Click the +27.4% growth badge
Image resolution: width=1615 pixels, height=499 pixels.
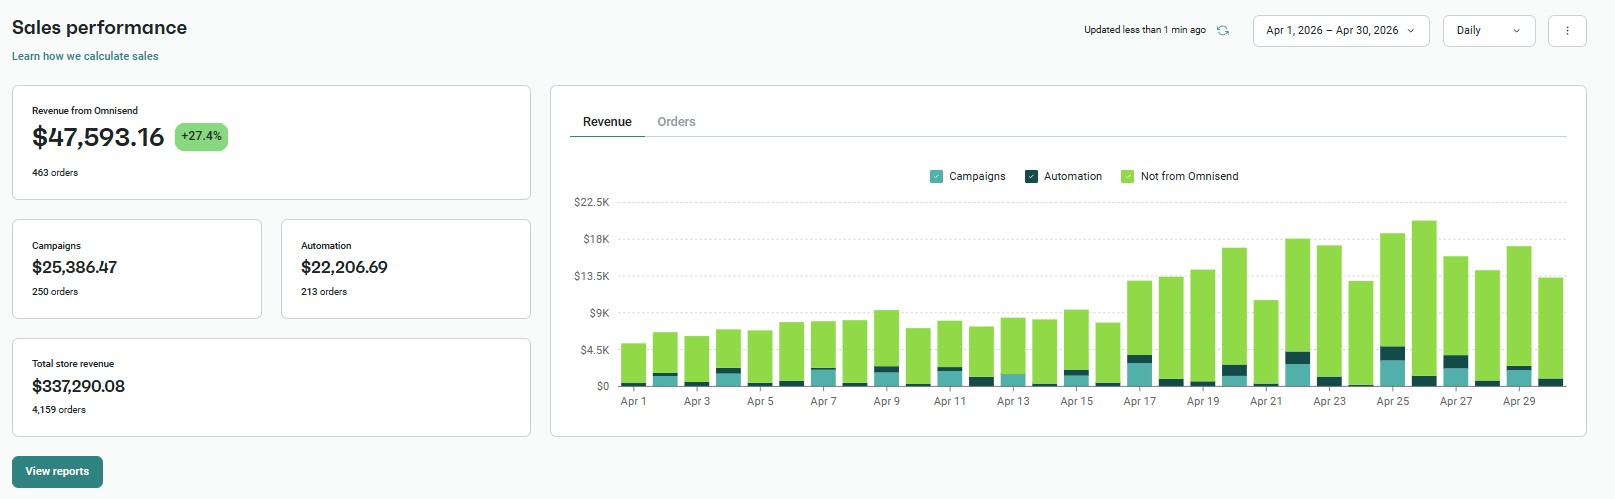point(201,137)
